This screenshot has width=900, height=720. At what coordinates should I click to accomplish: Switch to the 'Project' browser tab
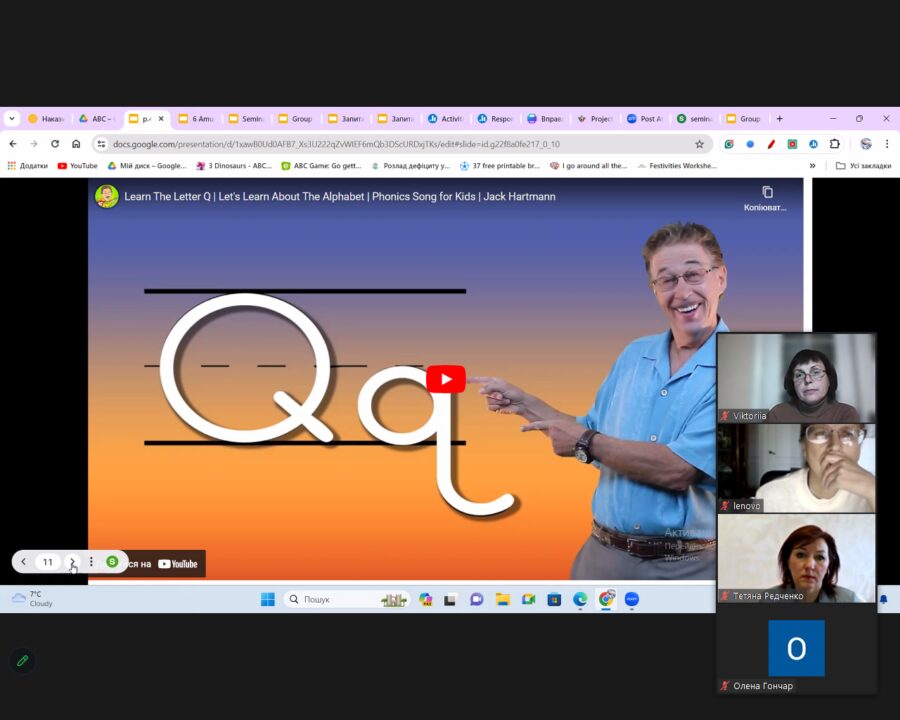click(x=595, y=119)
